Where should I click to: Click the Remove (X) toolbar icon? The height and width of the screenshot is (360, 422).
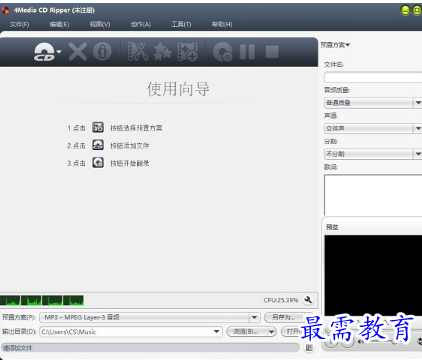[78, 52]
